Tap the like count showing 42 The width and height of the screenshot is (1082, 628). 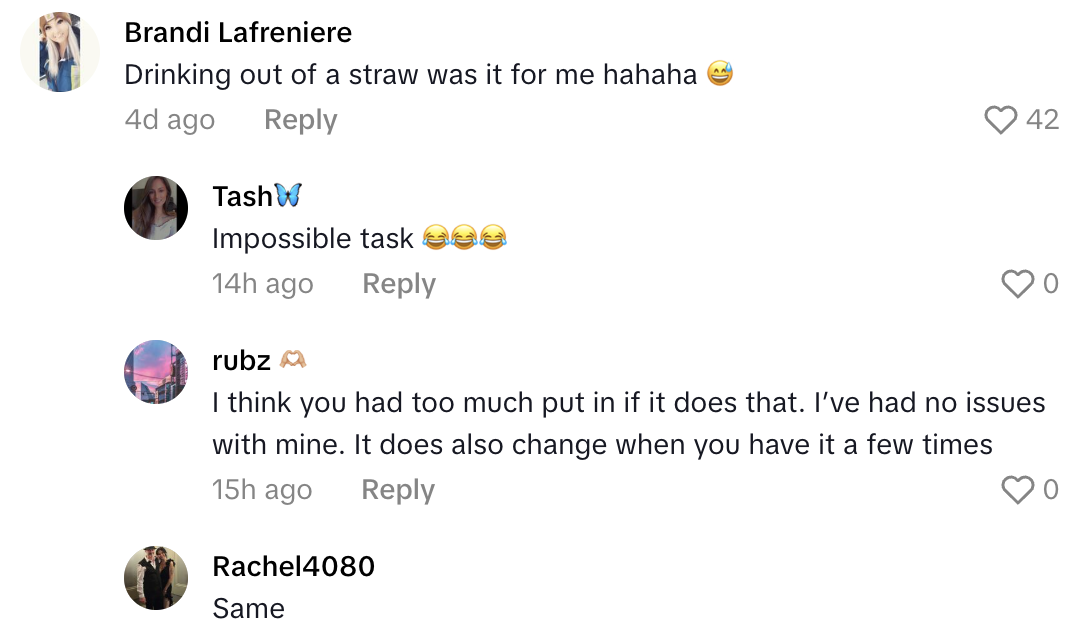[1040, 119]
